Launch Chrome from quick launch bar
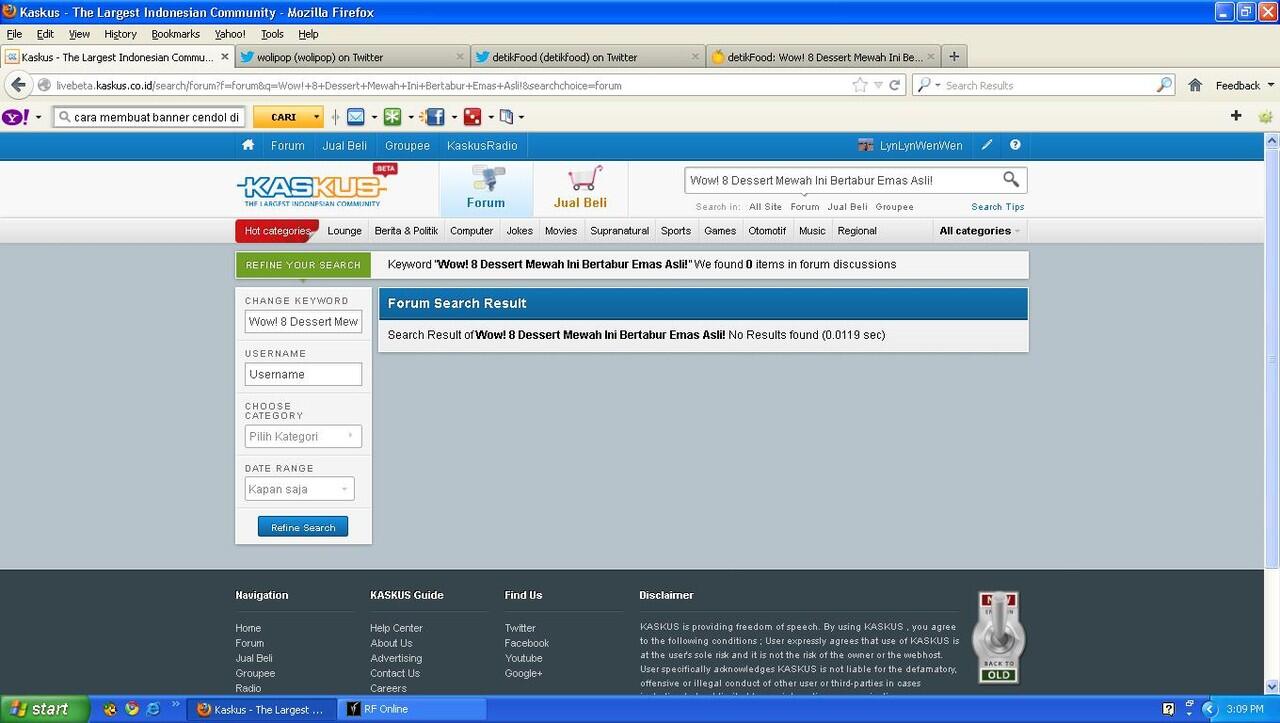Image resolution: width=1280 pixels, height=723 pixels. pyautogui.click(x=131, y=709)
